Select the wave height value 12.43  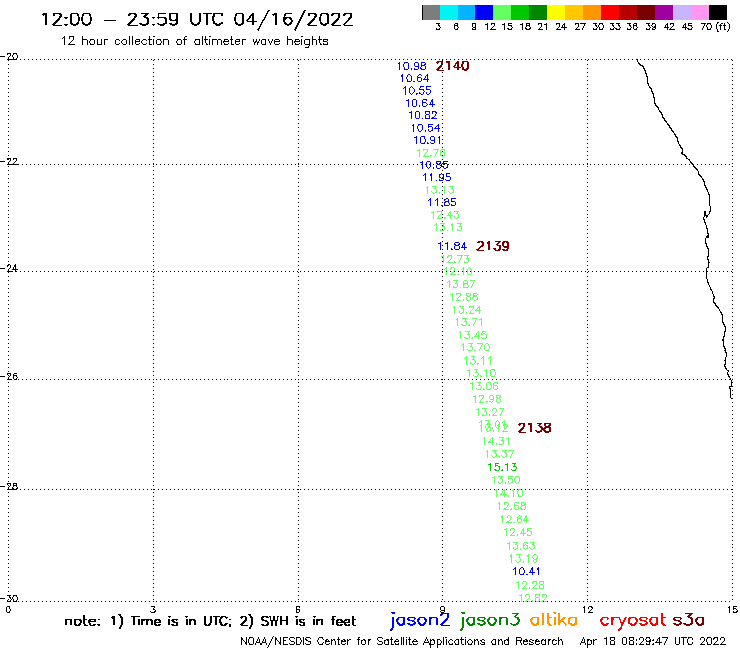(445, 215)
